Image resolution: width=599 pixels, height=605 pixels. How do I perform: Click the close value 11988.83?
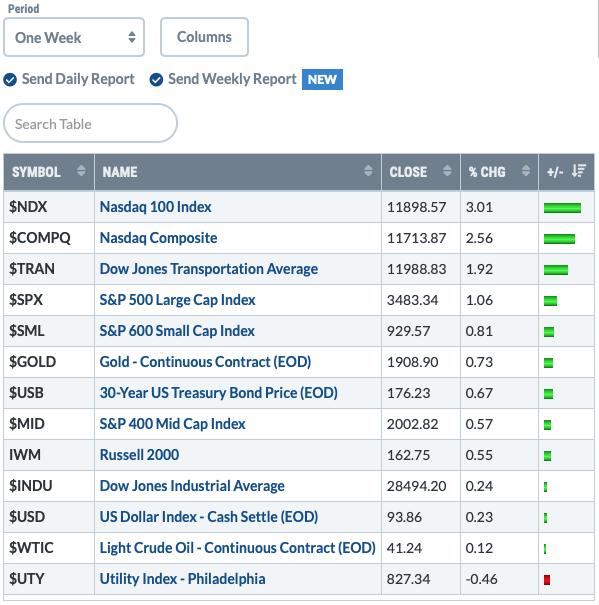[416, 269]
